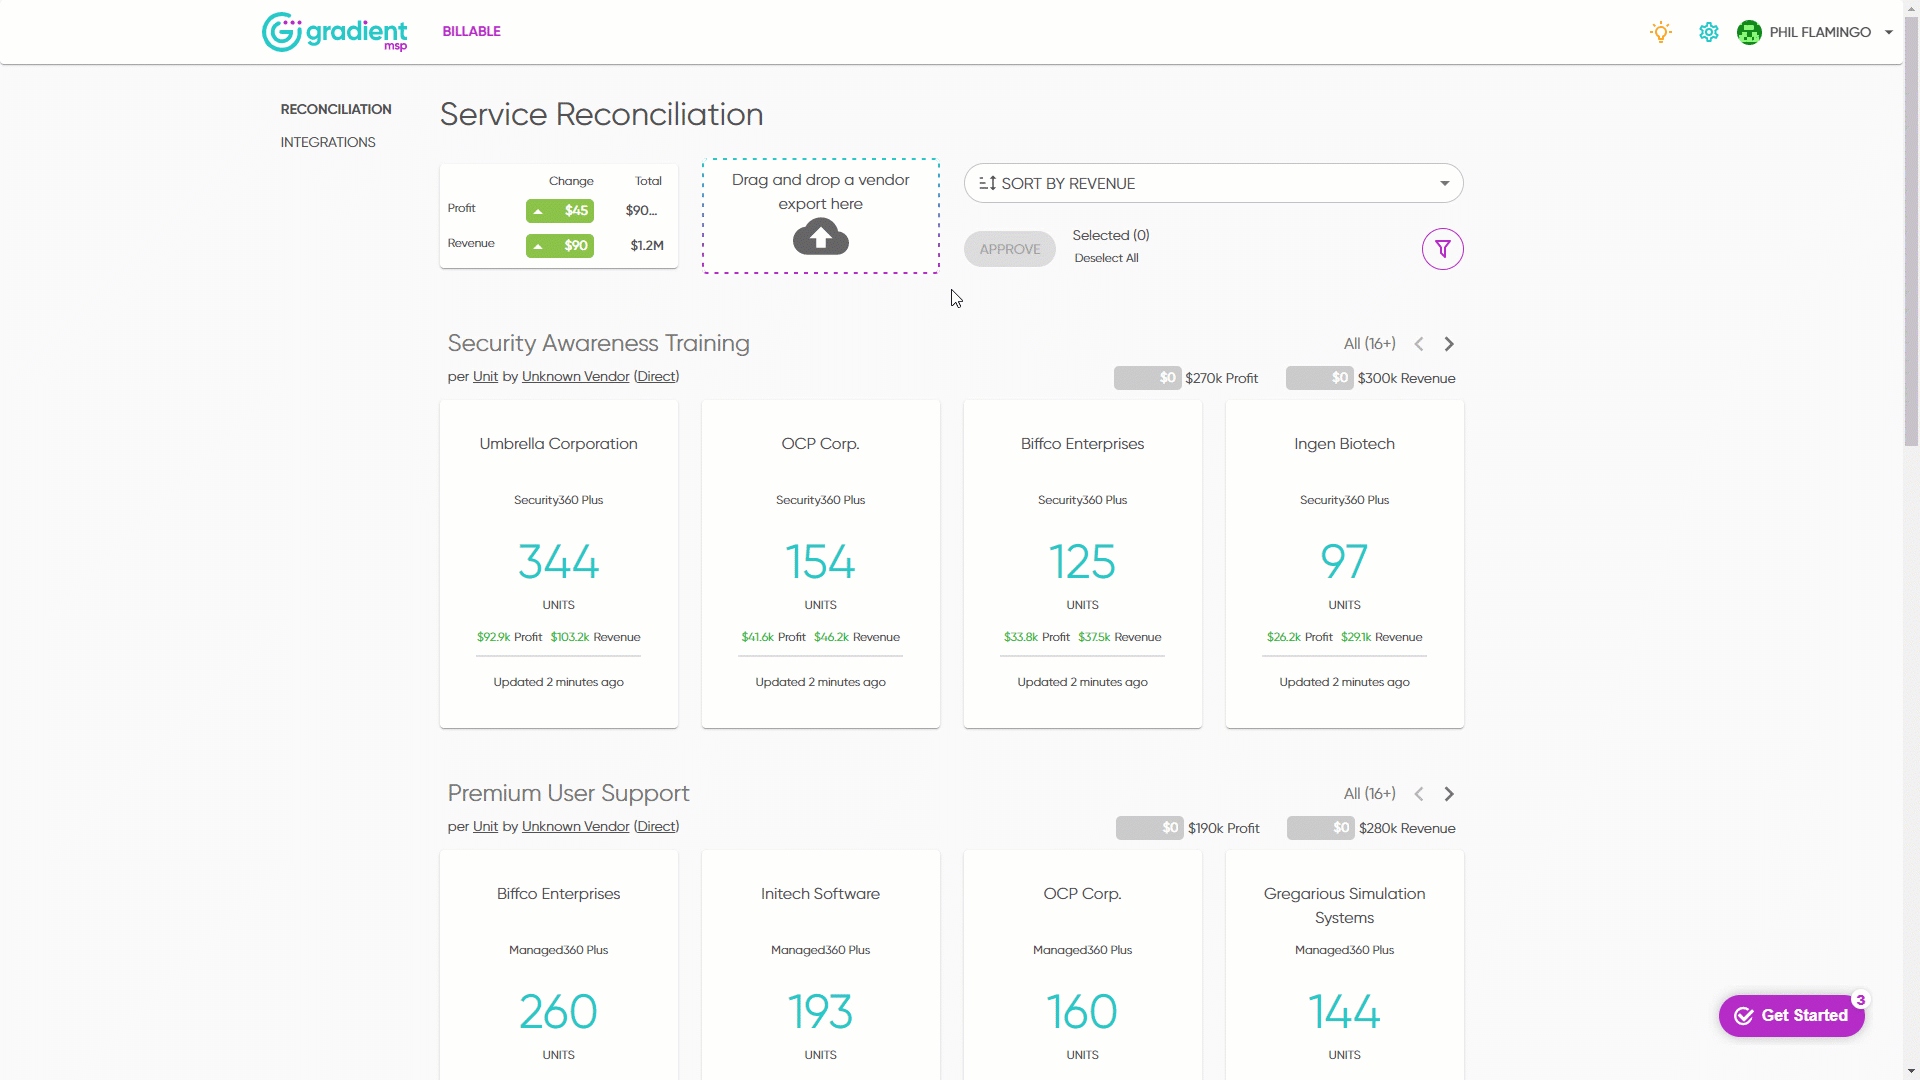Click Phil Flamingo's avatar icon
The width and height of the screenshot is (1920, 1080).
point(1749,32)
